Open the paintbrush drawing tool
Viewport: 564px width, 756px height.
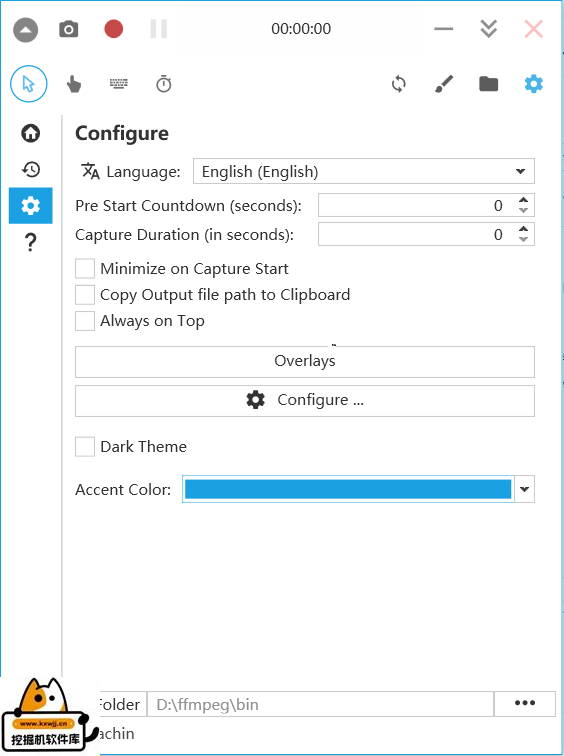(443, 84)
